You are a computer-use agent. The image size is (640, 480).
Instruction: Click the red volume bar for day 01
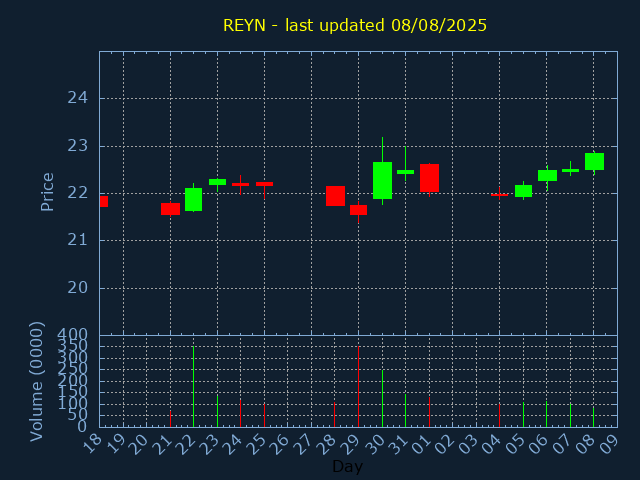(x=429, y=412)
